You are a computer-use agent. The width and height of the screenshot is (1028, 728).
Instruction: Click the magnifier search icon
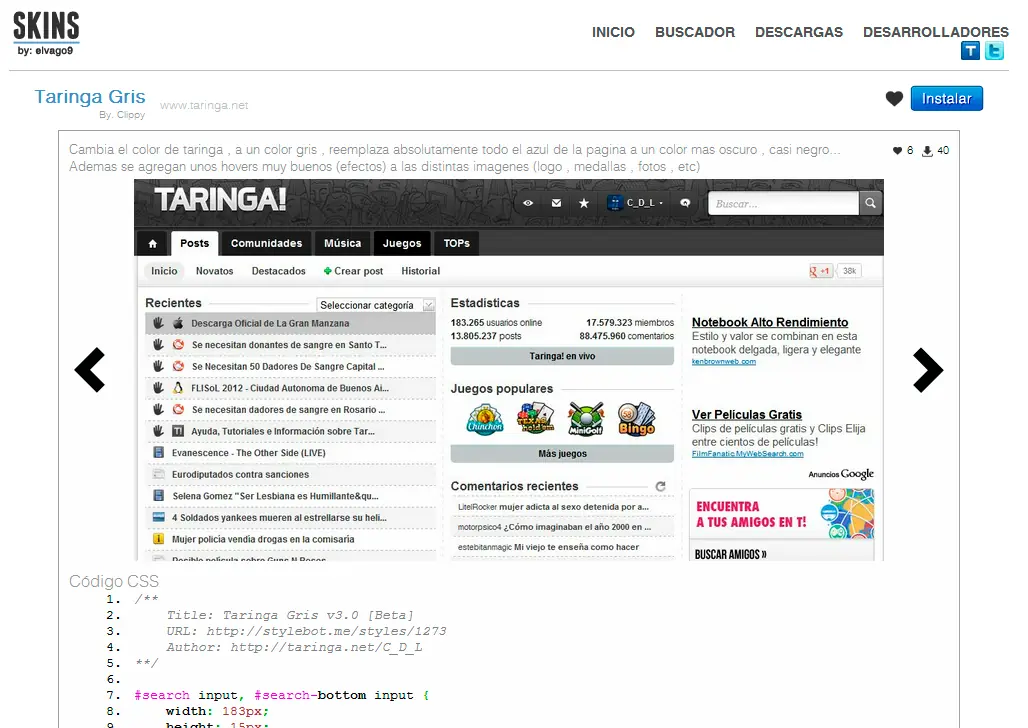(x=870, y=203)
